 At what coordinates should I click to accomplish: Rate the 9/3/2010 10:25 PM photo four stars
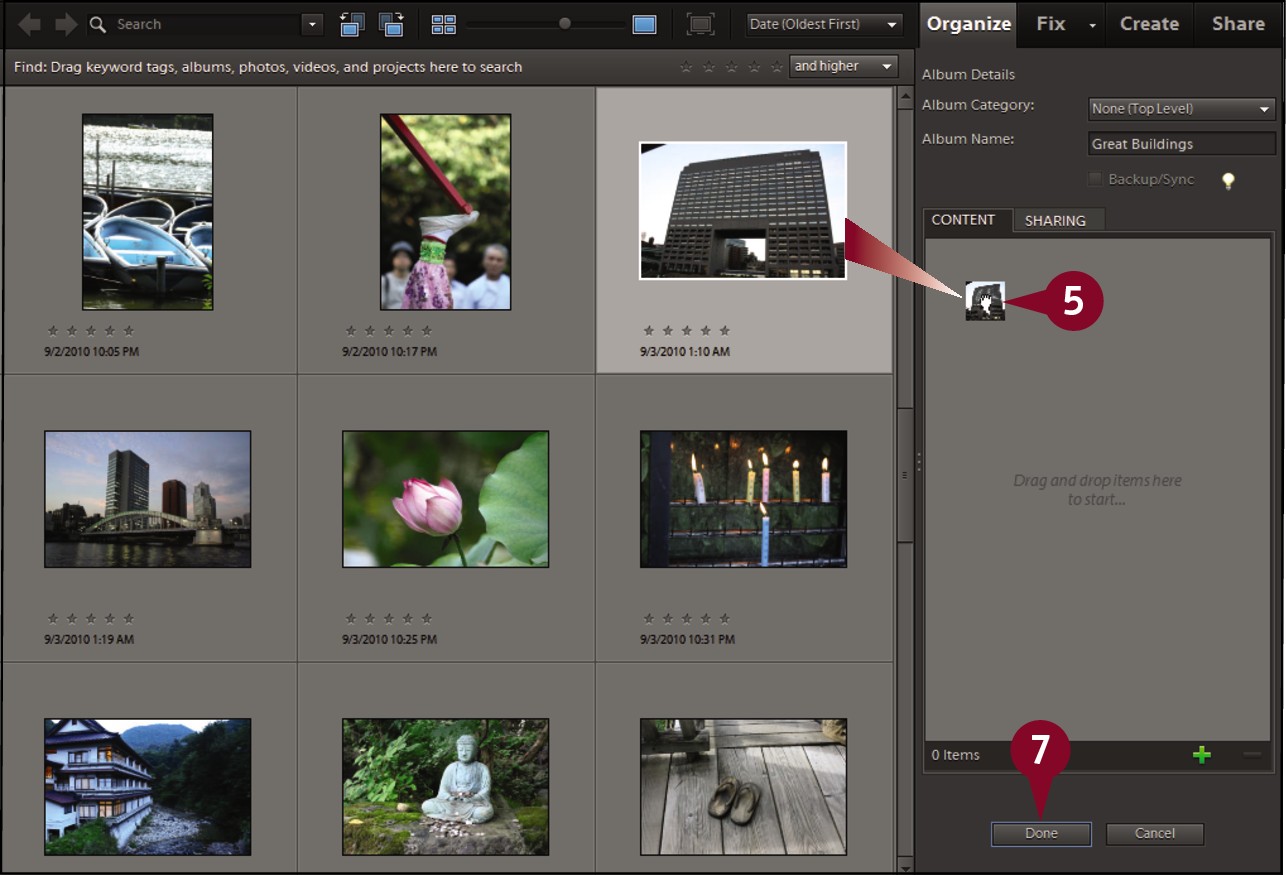pyautogui.click(x=408, y=618)
